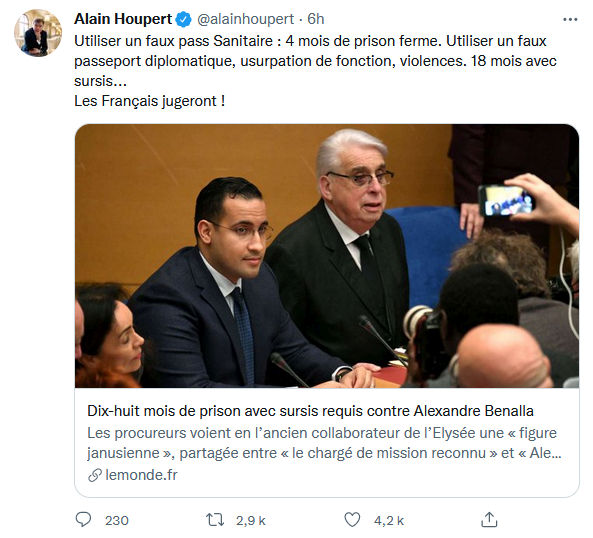
Task: Click the reply count 230
Action: click(x=117, y=521)
